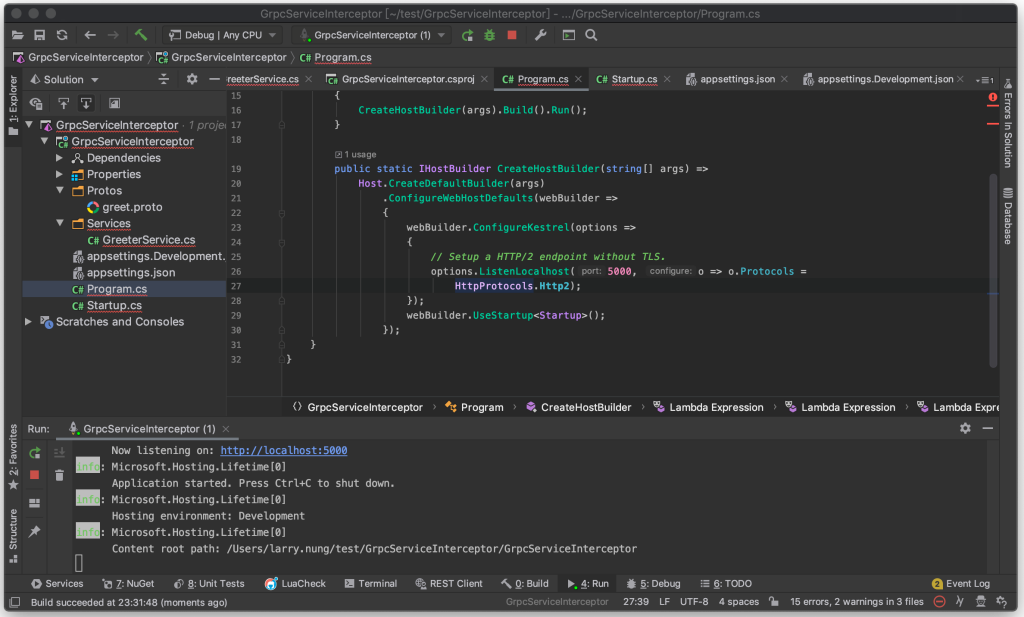Open the Errors In Solution side panel
This screenshot has width=1024, height=617.
pyautogui.click(x=1008, y=124)
